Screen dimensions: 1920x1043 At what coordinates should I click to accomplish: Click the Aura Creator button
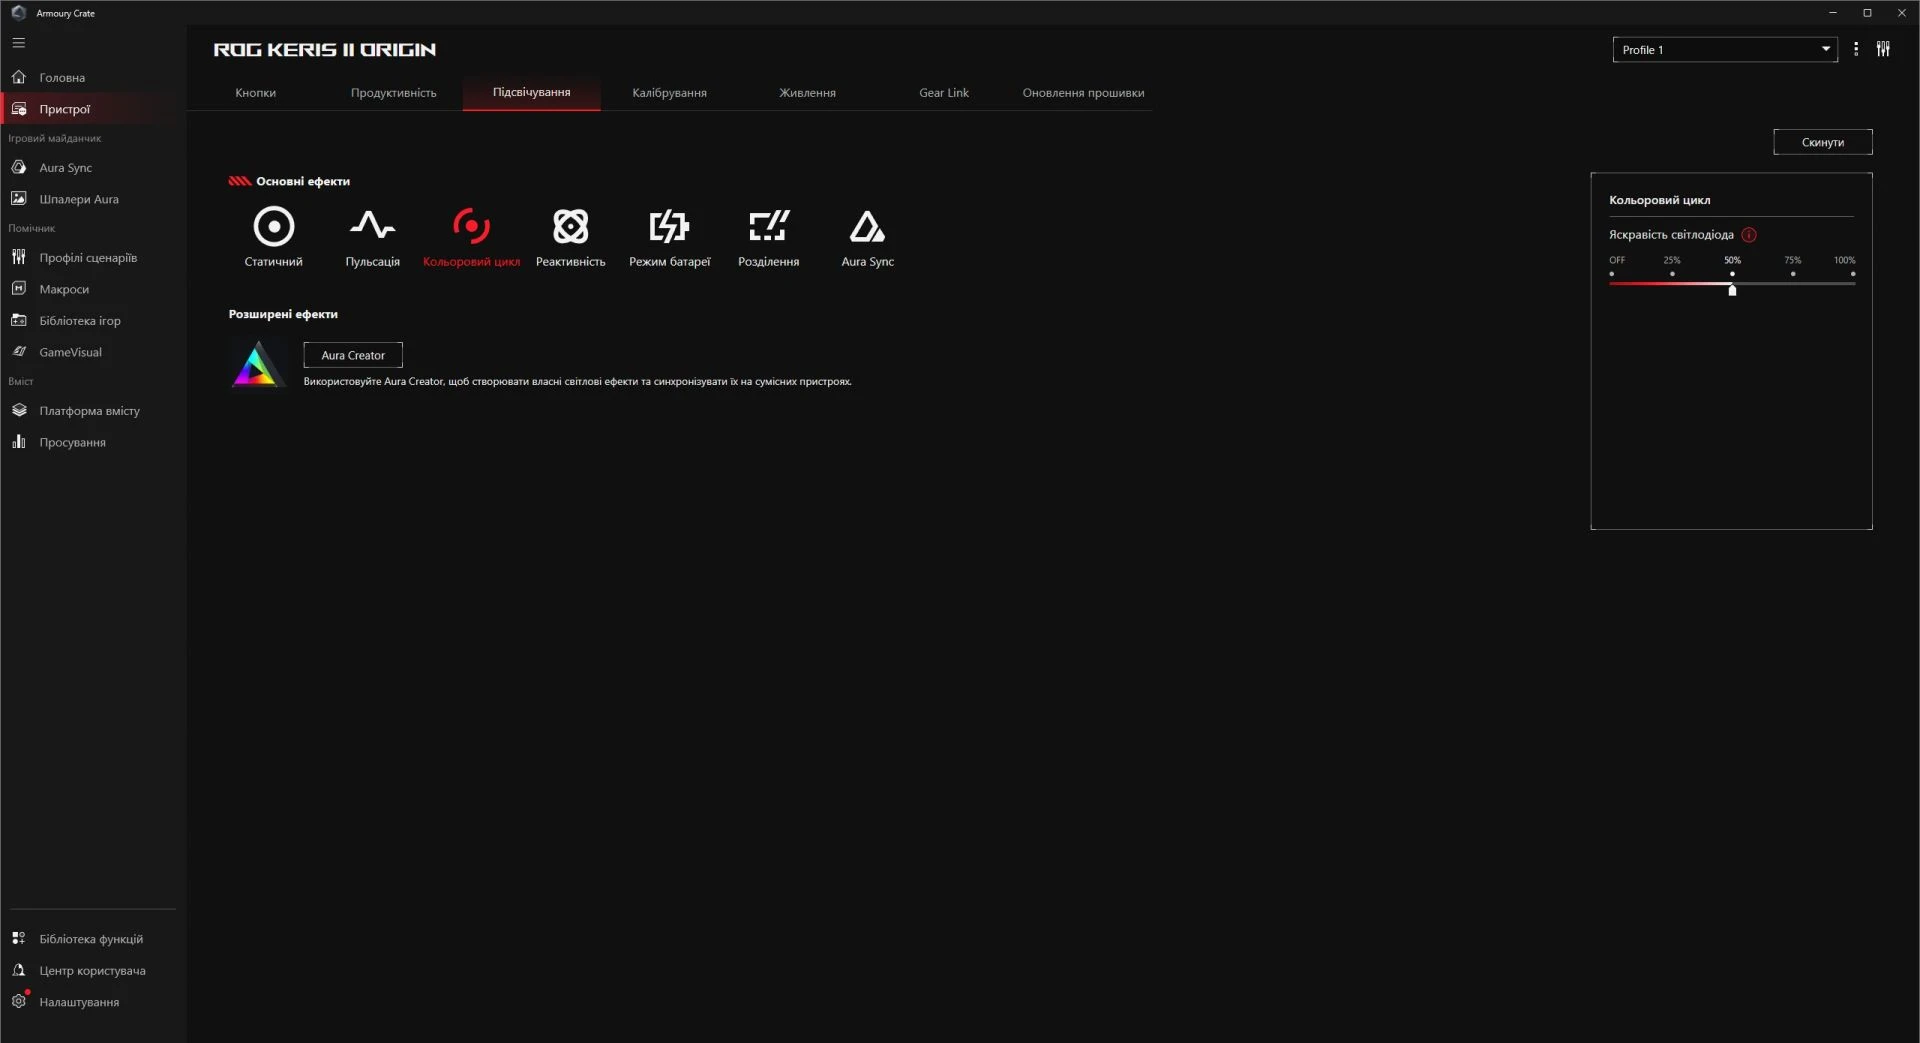pyautogui.click(x=353, y=355)
